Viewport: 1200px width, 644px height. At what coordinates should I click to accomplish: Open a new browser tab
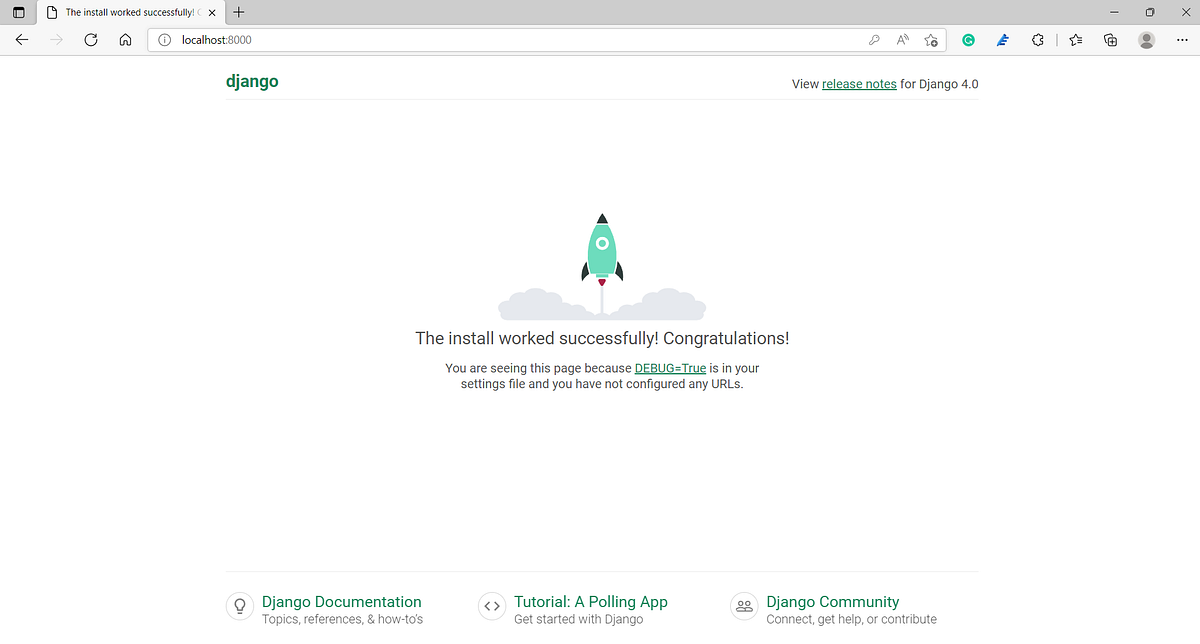(237, 12)
